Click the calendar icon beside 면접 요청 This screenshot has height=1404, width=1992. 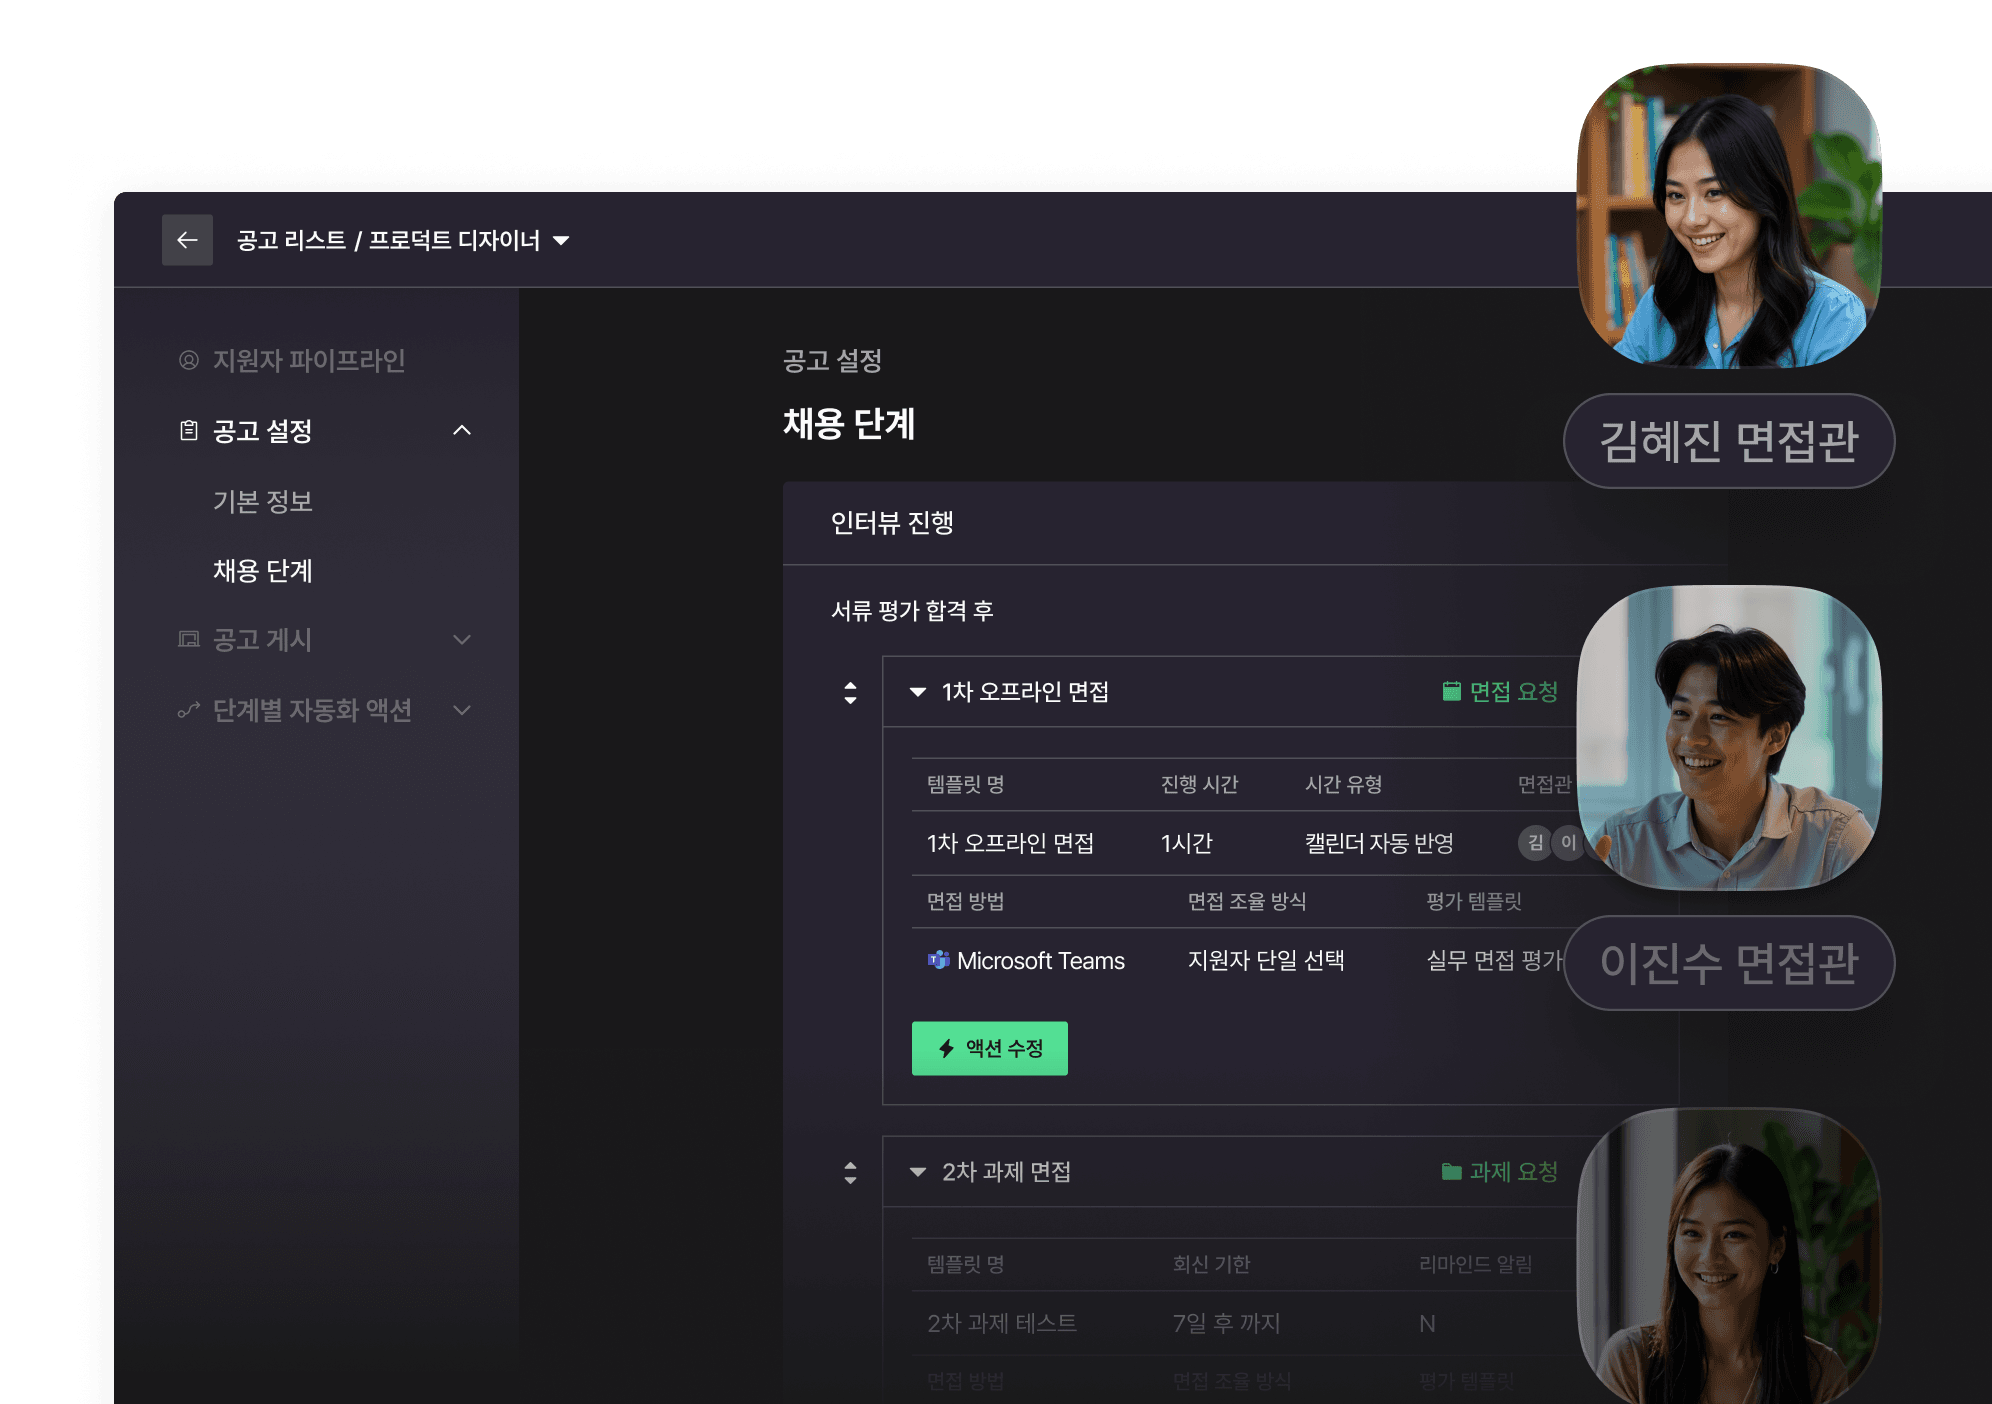(x=1450, y=689)
